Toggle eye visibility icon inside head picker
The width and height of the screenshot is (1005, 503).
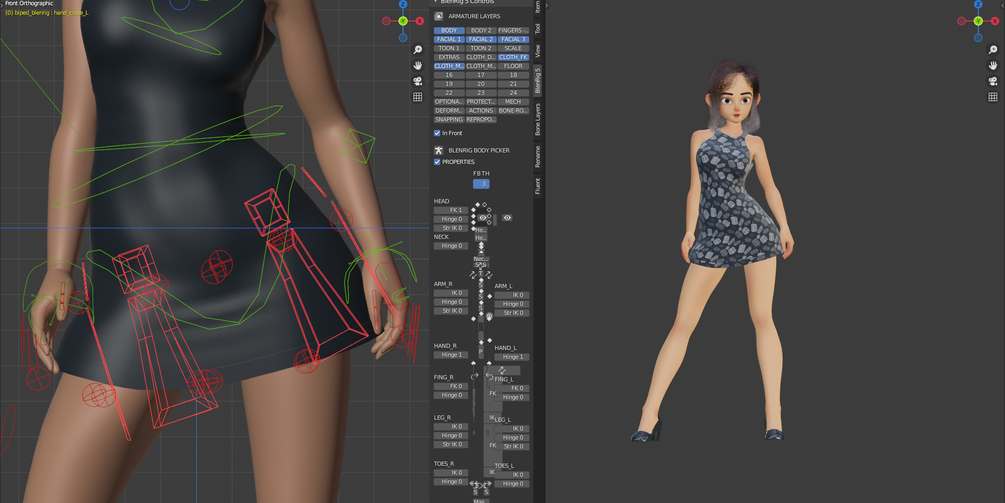point(483,218)
